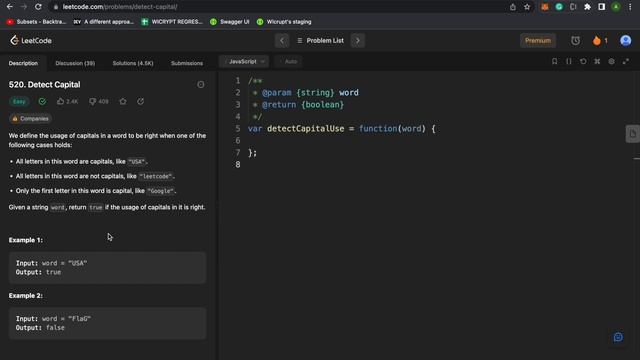This screenshot has width=640, height=360.
Task: Add problem to favorites star
Action: 123,101
